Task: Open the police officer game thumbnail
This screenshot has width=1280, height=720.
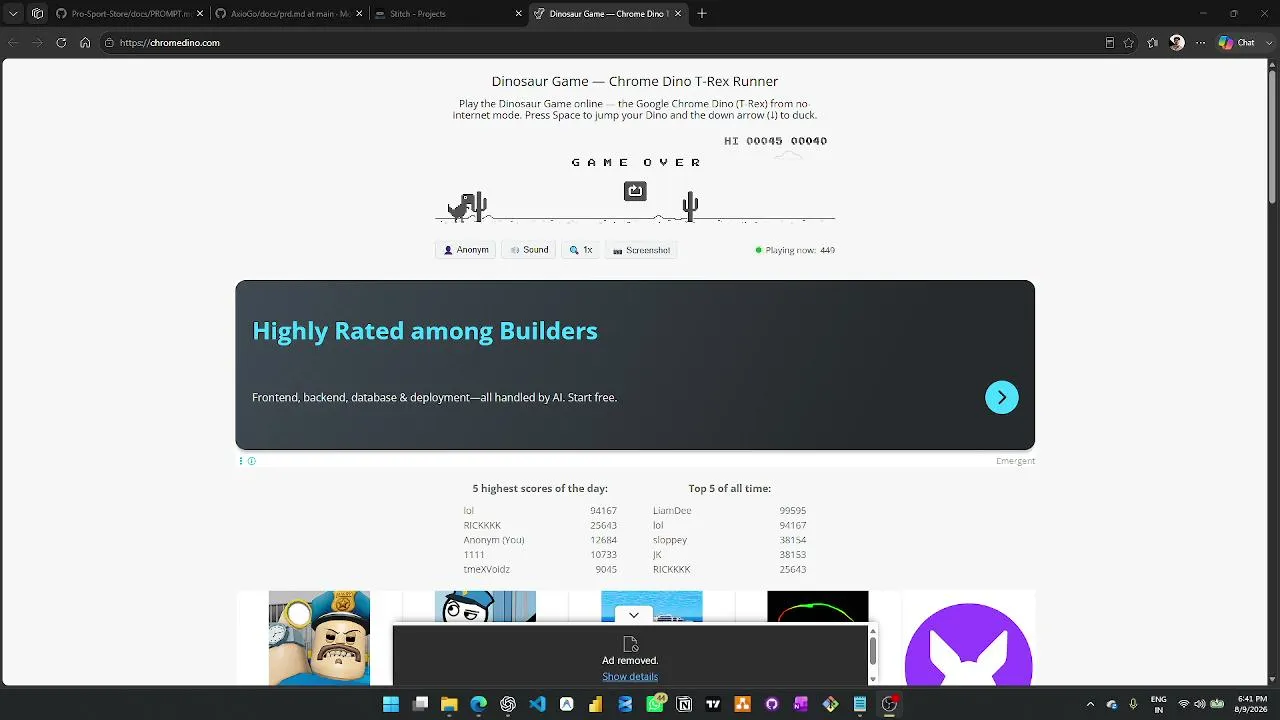Action: pyautogui.click(x=319, y=638)
